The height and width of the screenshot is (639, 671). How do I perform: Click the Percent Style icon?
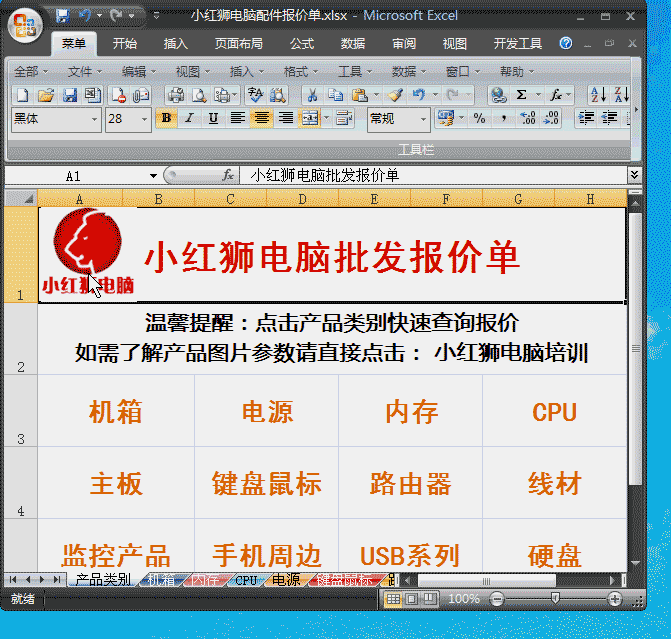[479, 119]
